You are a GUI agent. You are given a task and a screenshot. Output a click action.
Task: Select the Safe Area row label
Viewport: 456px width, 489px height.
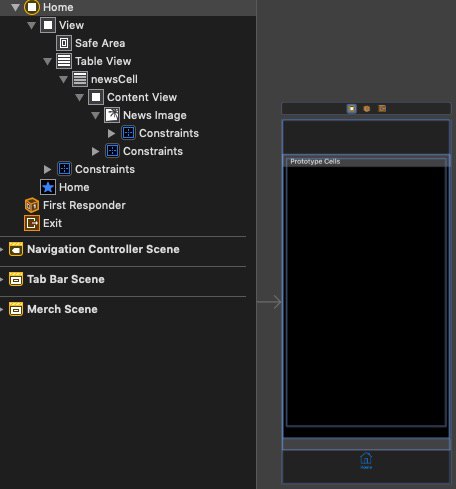pos(100,43)
